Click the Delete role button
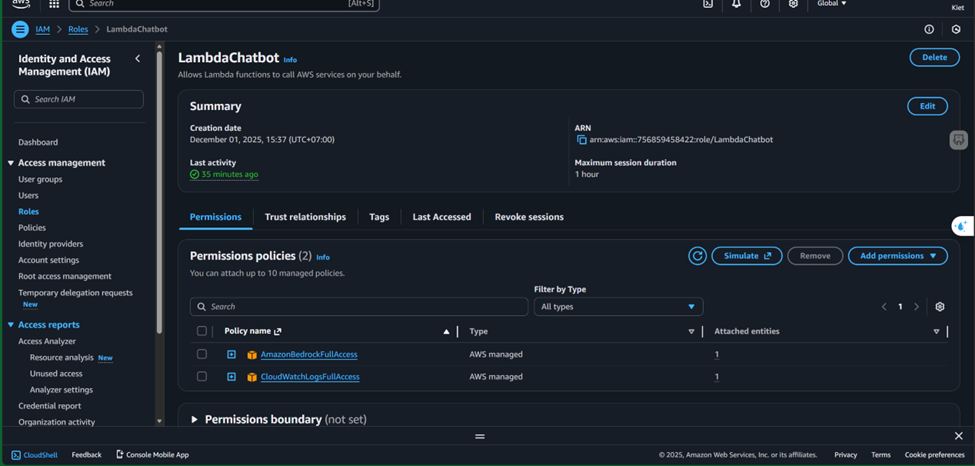The image size is (975, 466). (x=934, y=58)
